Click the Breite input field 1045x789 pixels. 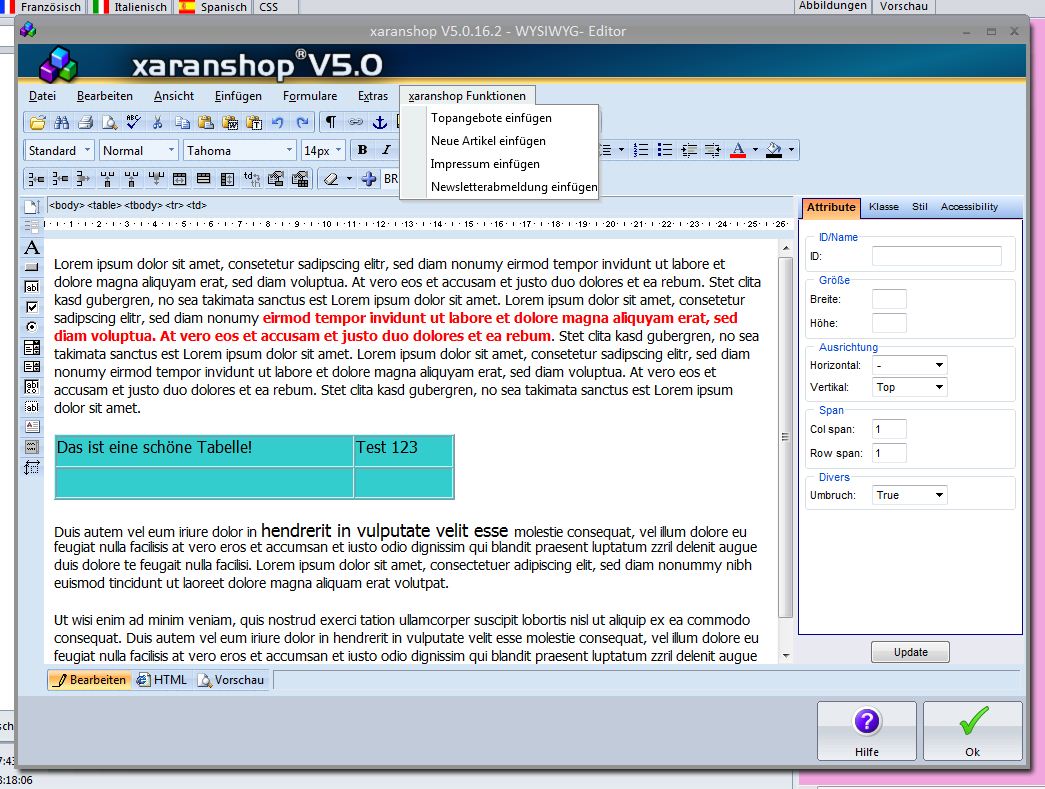pos(889,299)
